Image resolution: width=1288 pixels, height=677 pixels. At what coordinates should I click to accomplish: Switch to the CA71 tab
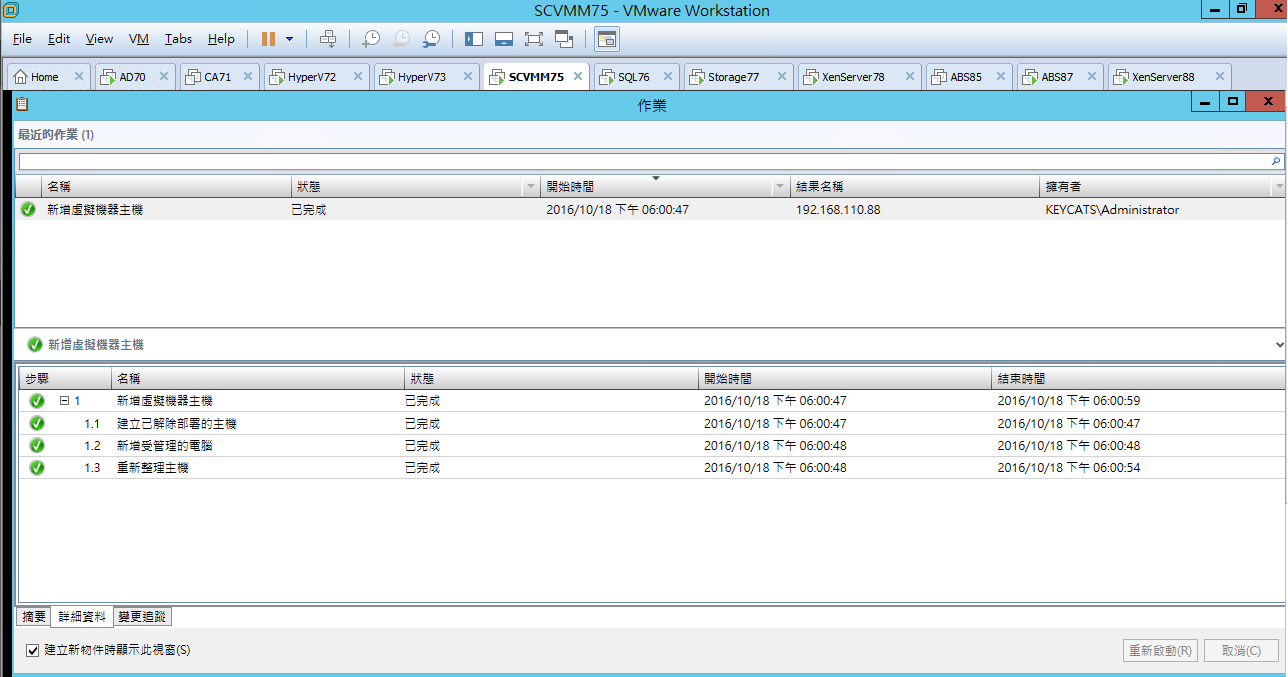(x=217, y=77)
